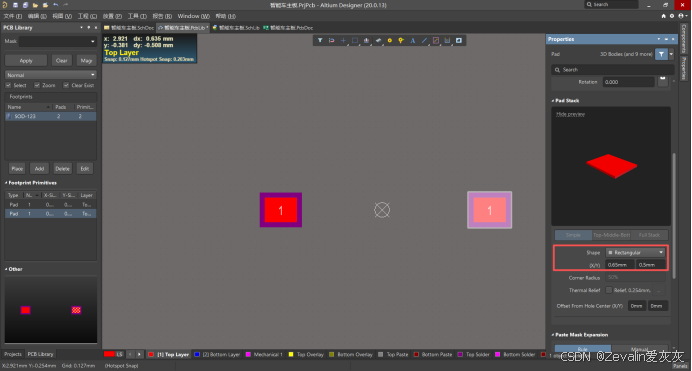Click the select rectangle tool icon
The image size is (692, 371).
[355, 40]
